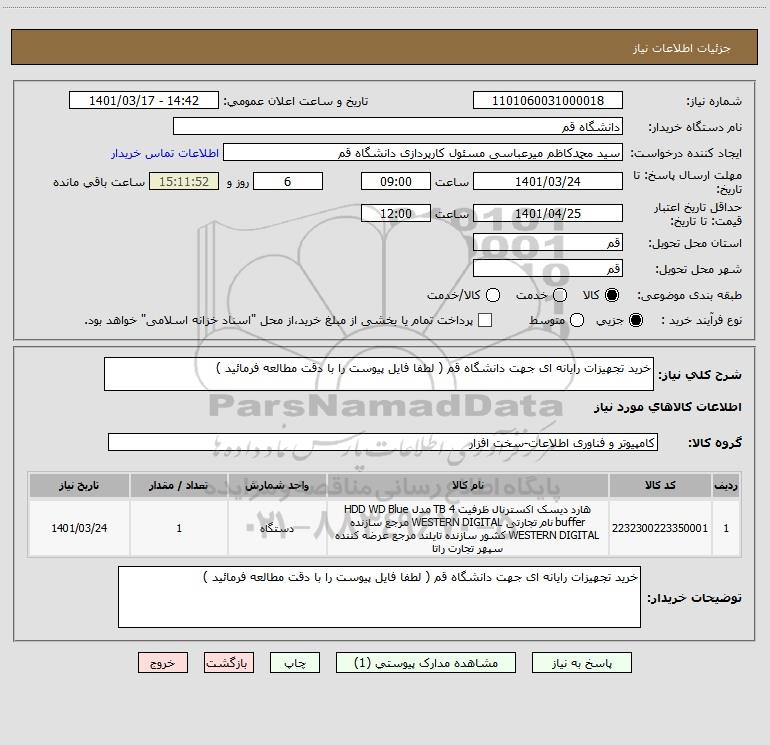This screenshot has height=745, width=770.
Task: Click the HDD WD Blue product name cell
Action: click(x=468, y=528)
